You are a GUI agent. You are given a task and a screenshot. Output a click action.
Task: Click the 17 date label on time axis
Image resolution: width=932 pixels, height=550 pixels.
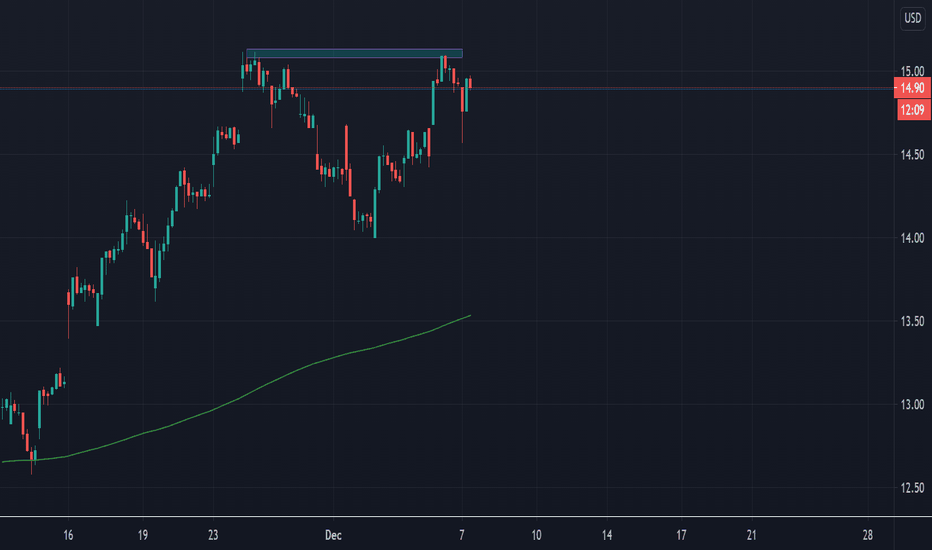click(x=681, y=535)
